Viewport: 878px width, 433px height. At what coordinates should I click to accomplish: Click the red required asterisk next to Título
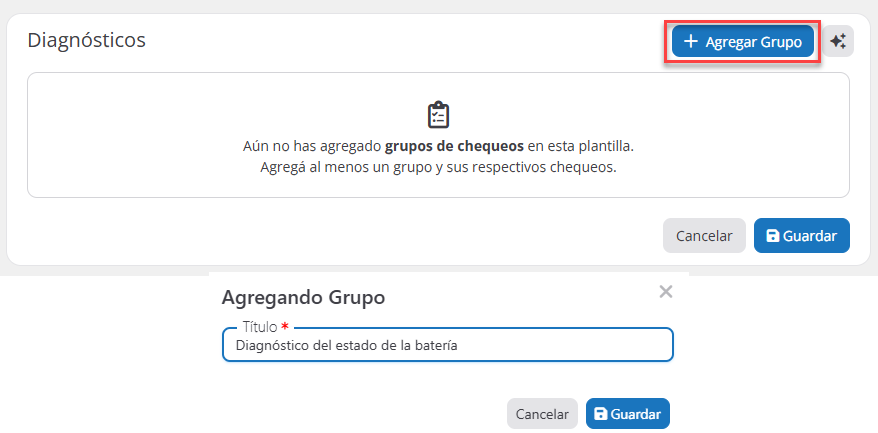285,327
